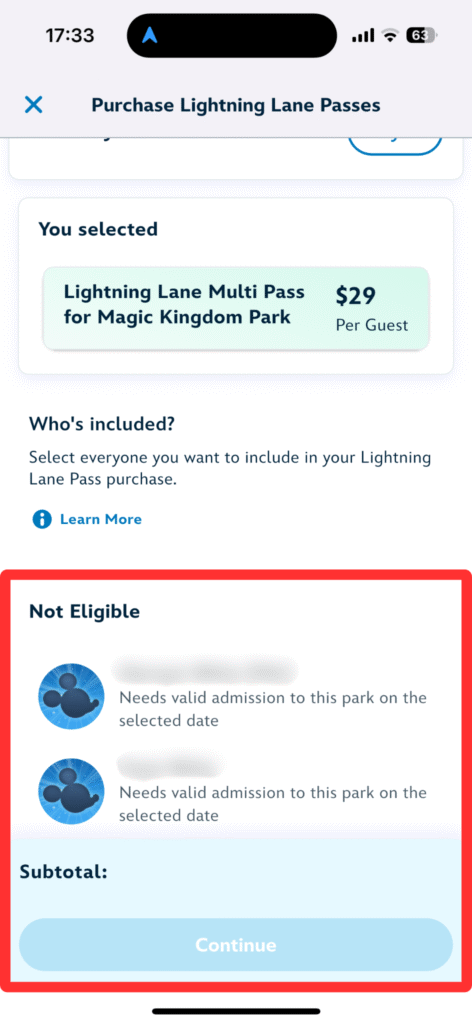Image resolution: width=472 pixels, height=1024 pixels.
Task: Tap the $29 Per Guest price
Action: (372, 308)
